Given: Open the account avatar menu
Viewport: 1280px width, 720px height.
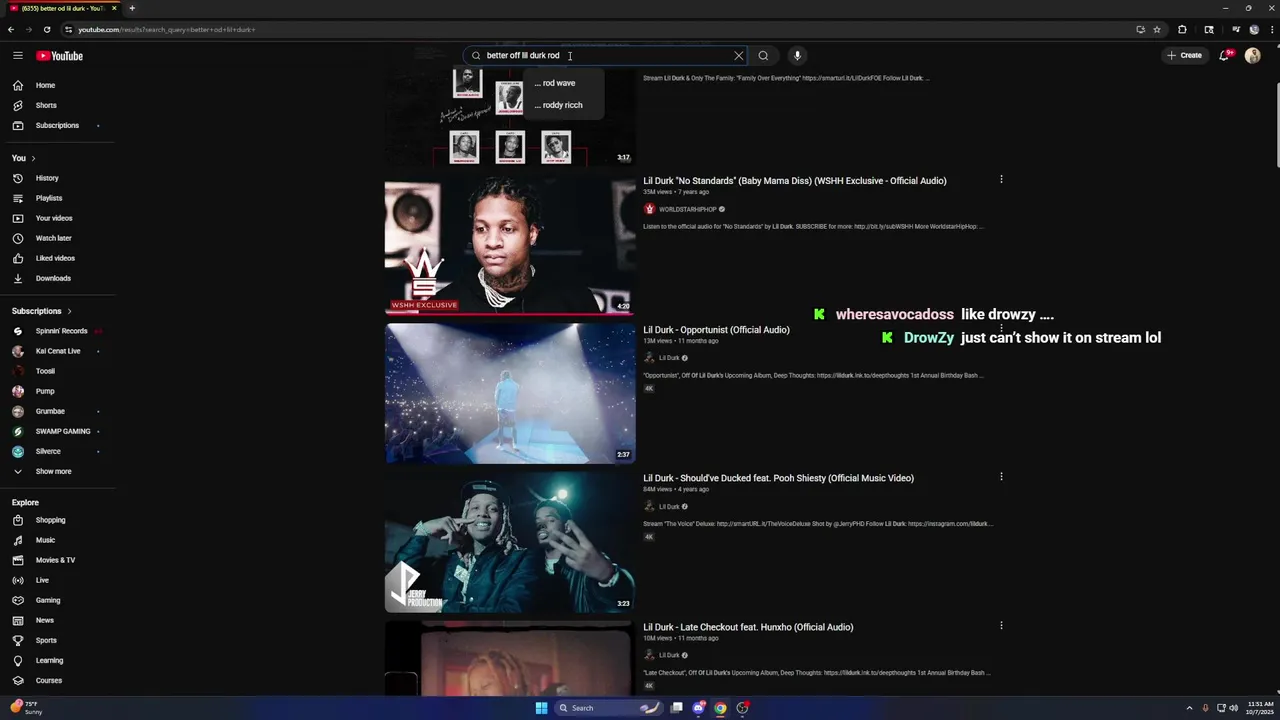Looking at the screenshot, I should (x=1252, y=56).
